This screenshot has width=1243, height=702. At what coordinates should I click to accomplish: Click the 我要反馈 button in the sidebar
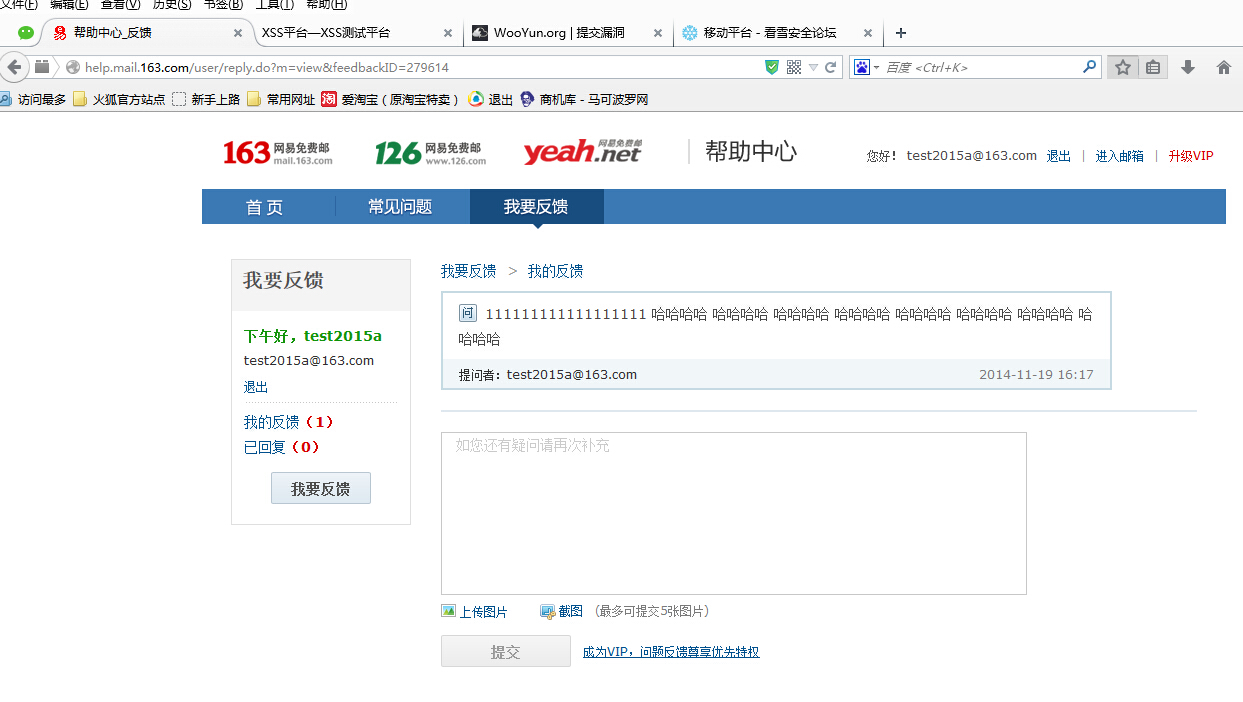(321, 488)
